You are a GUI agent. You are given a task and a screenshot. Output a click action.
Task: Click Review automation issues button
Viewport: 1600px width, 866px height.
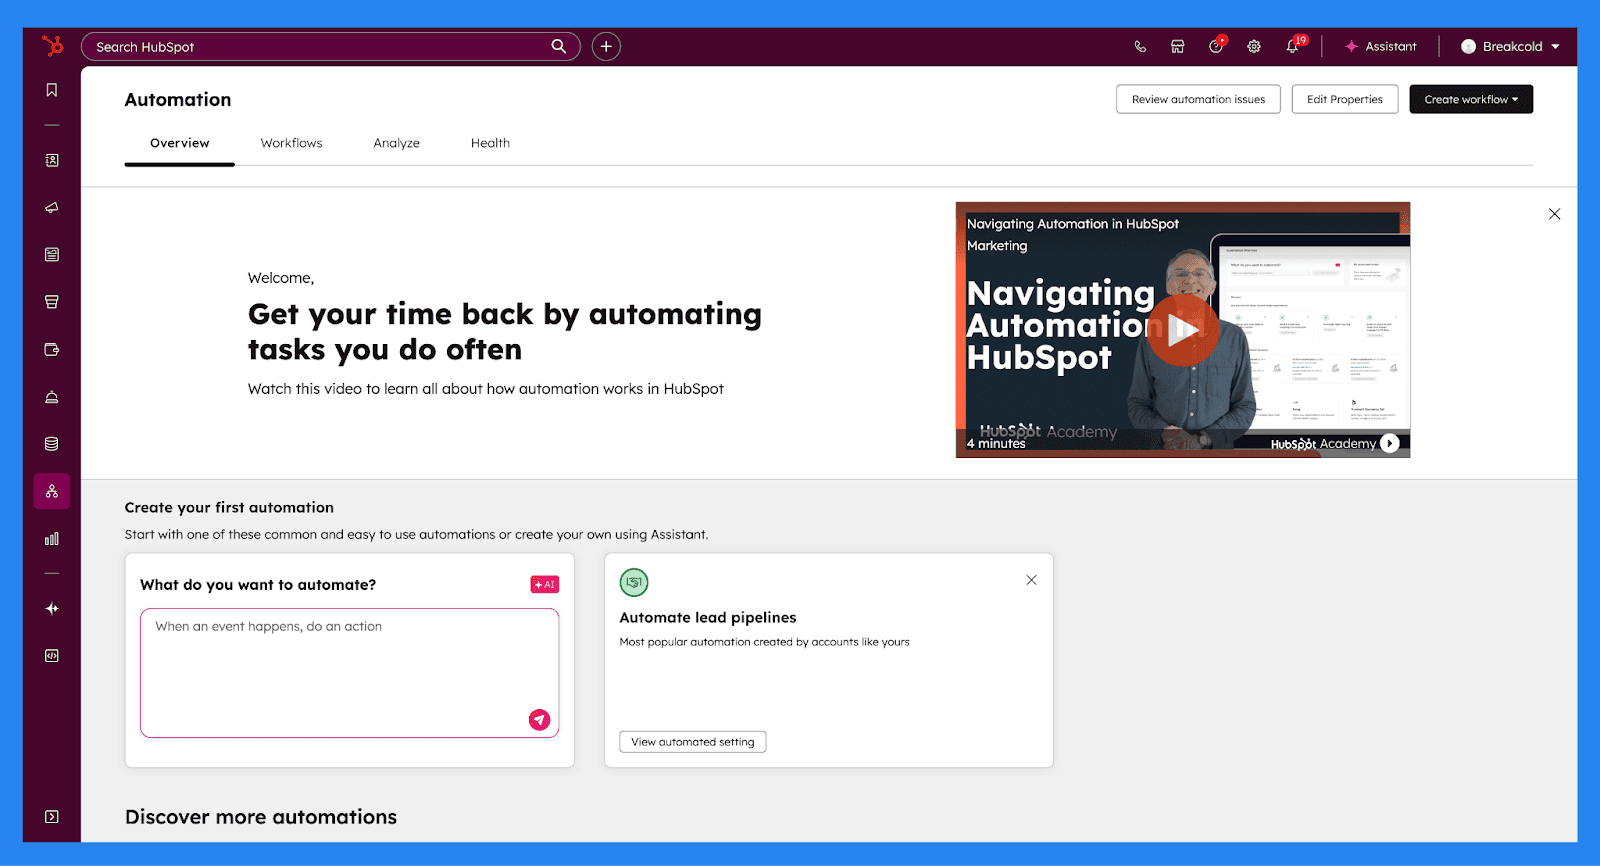coord(1198,99)
